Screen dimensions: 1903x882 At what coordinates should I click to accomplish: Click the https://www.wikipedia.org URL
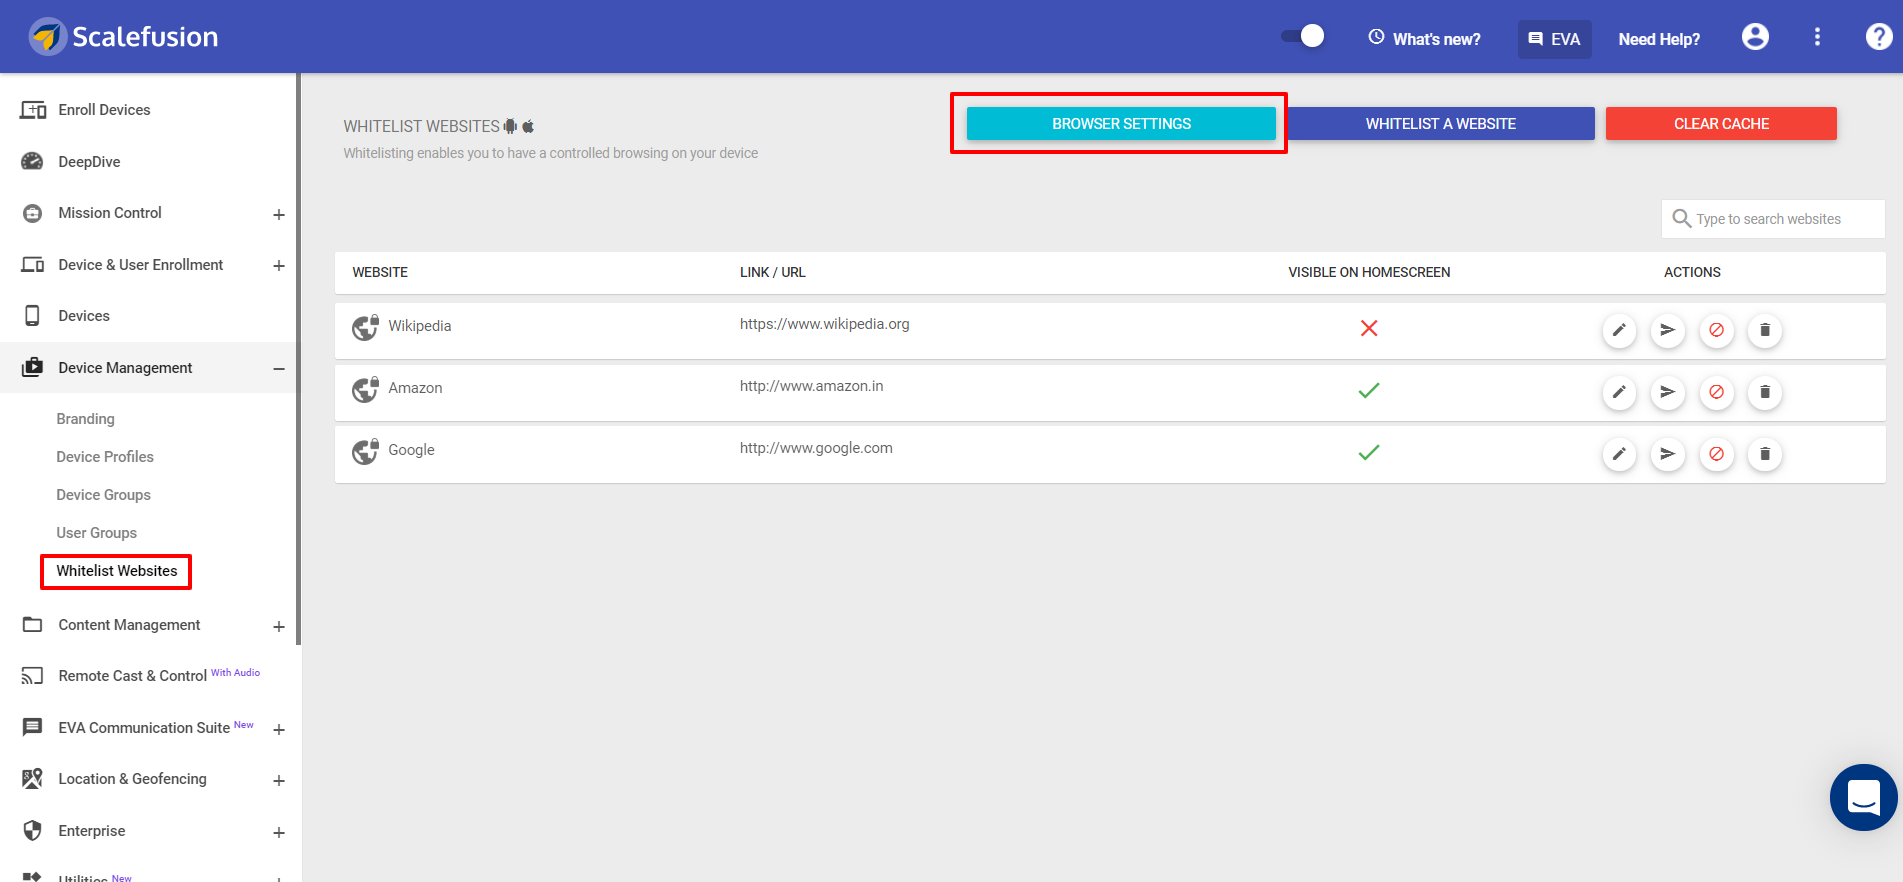point(825,324)
